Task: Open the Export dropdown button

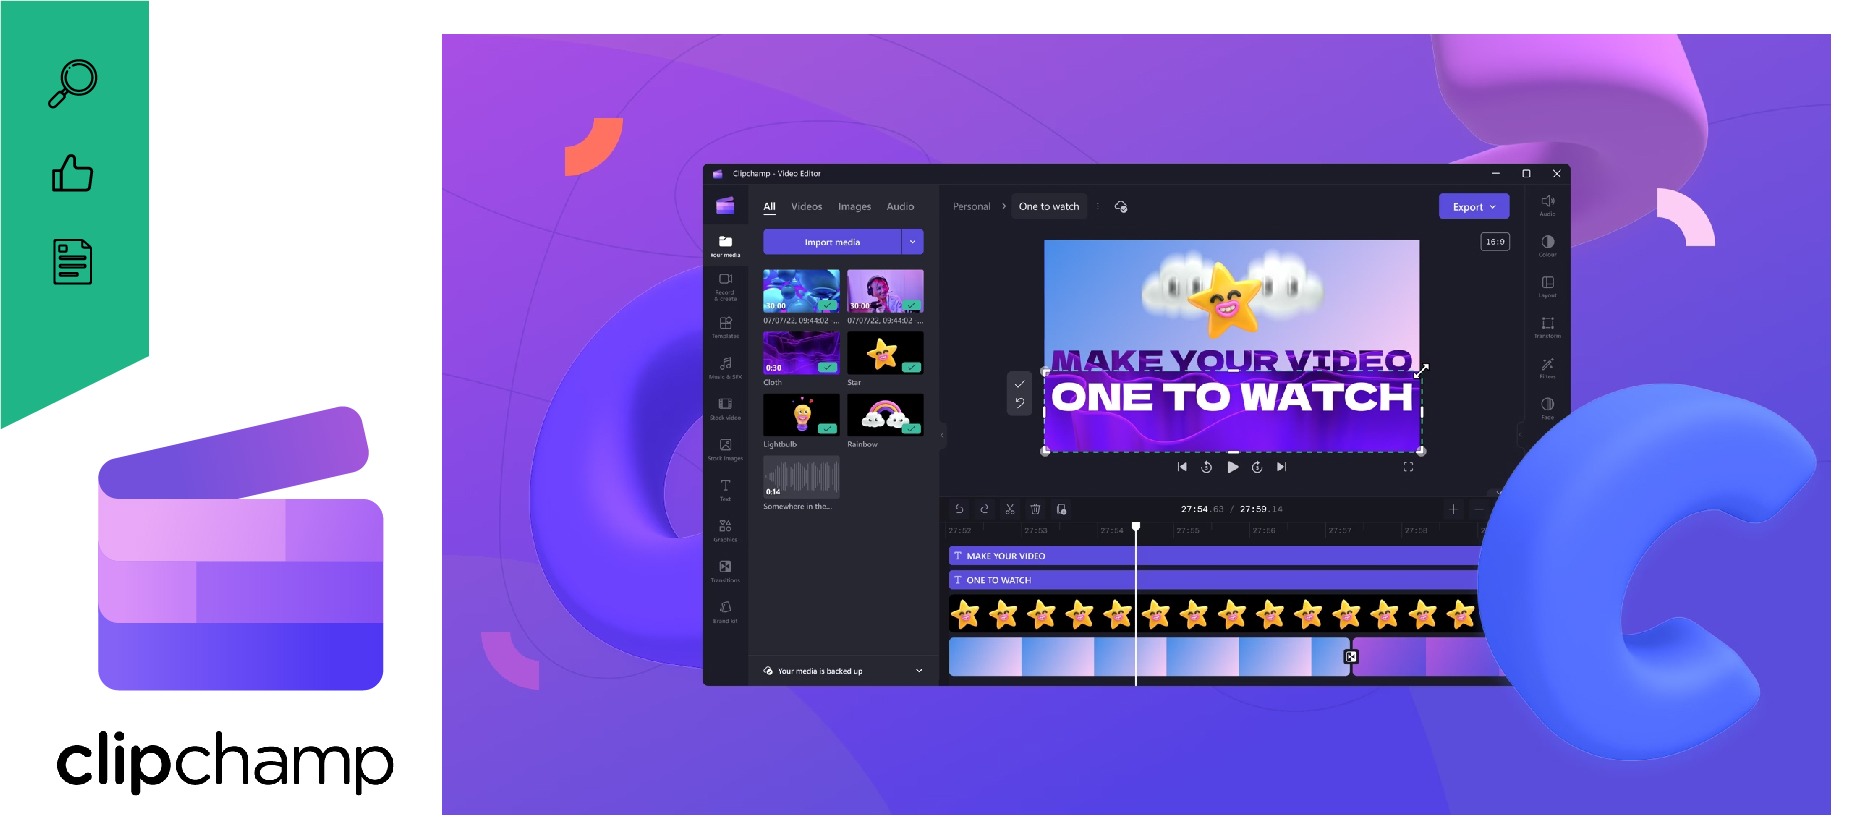Action: tap(1474, 207)
